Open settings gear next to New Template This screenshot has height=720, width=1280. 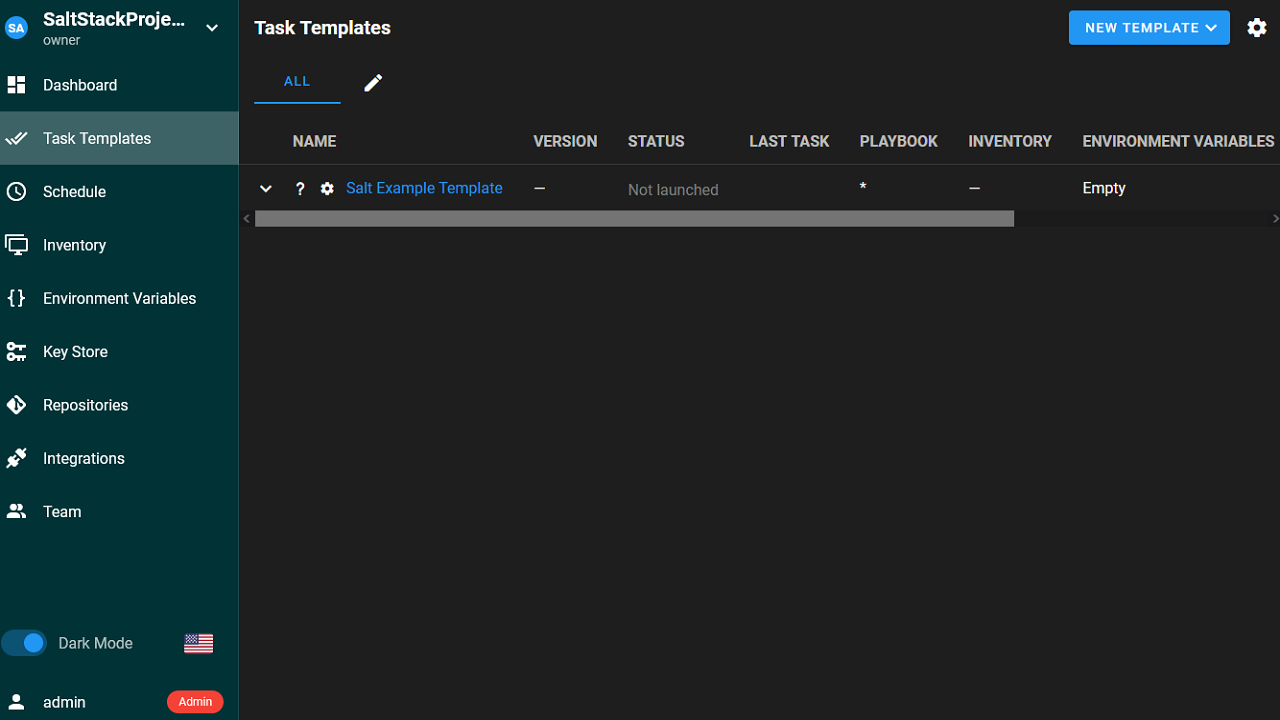point(1257,28)
